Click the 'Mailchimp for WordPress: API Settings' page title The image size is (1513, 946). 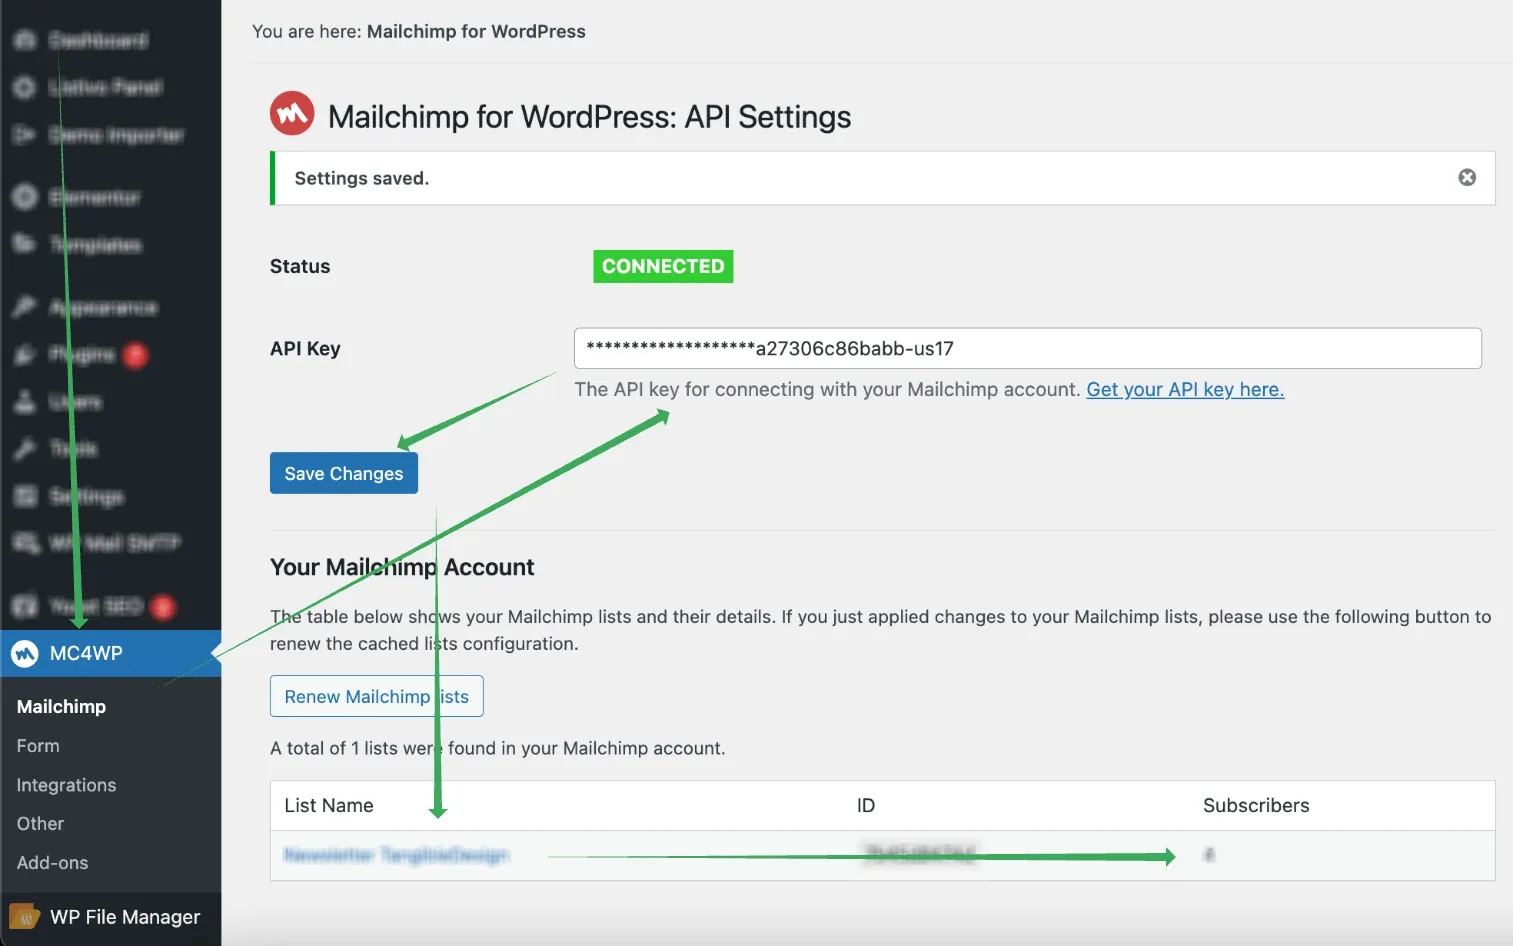click(590, 117)
